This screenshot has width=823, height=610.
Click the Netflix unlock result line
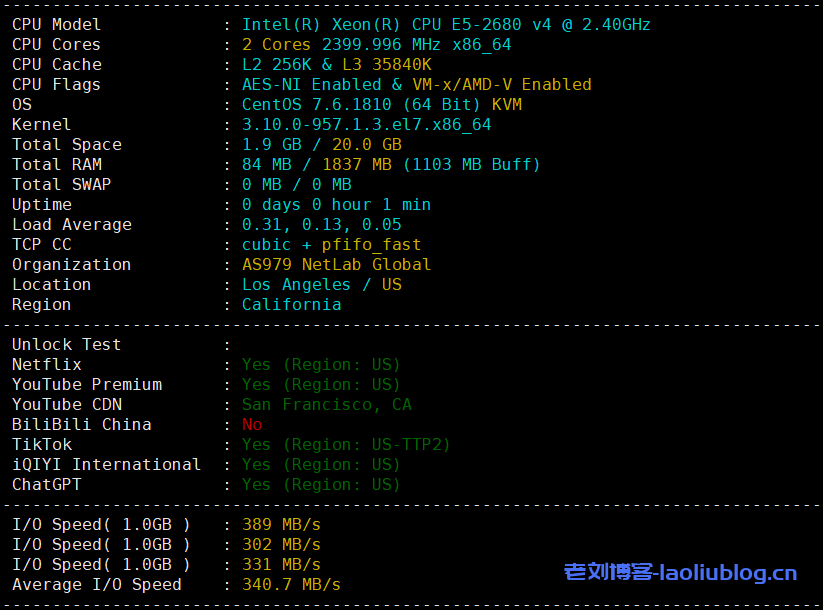[320, 364]
